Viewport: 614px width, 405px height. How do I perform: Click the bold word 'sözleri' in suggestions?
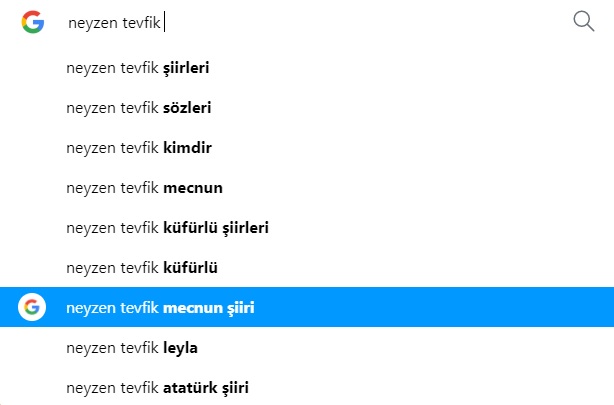pyautogui.click(x=187, y=108)
